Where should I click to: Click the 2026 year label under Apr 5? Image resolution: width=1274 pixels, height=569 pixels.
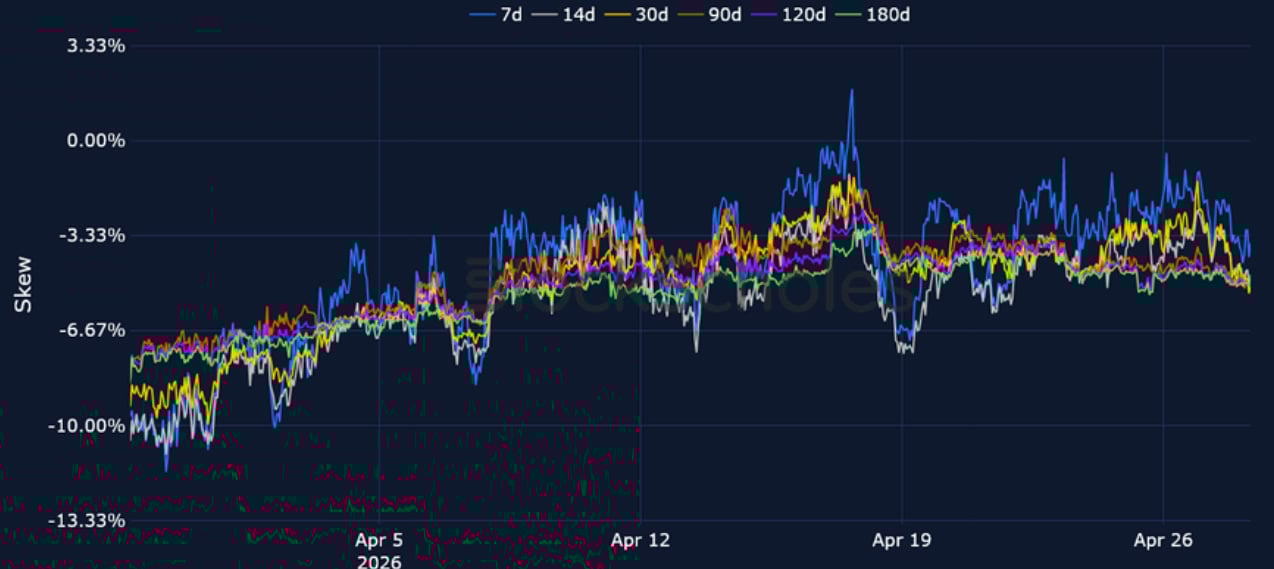(379, 561)
